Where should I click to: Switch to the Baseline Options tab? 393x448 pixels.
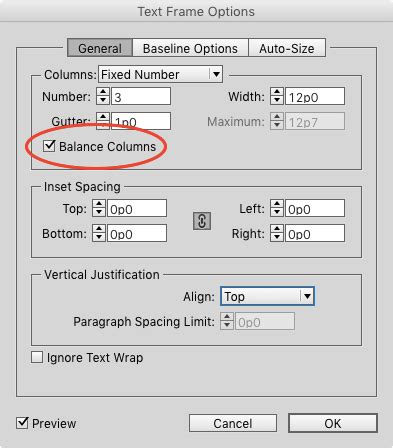[190, 48]
